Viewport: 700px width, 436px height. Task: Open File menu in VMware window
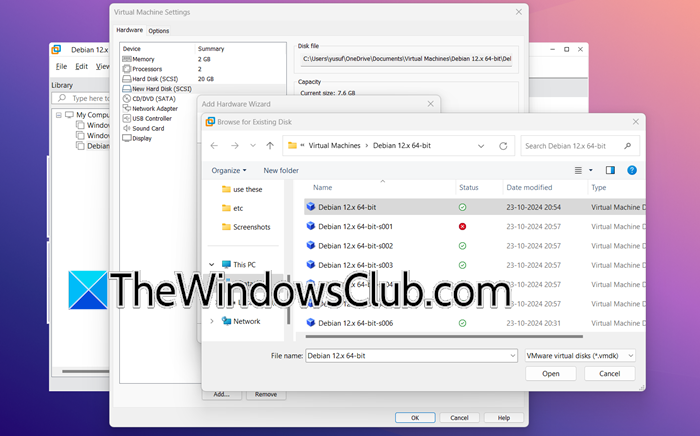click(x=61, y=66)
